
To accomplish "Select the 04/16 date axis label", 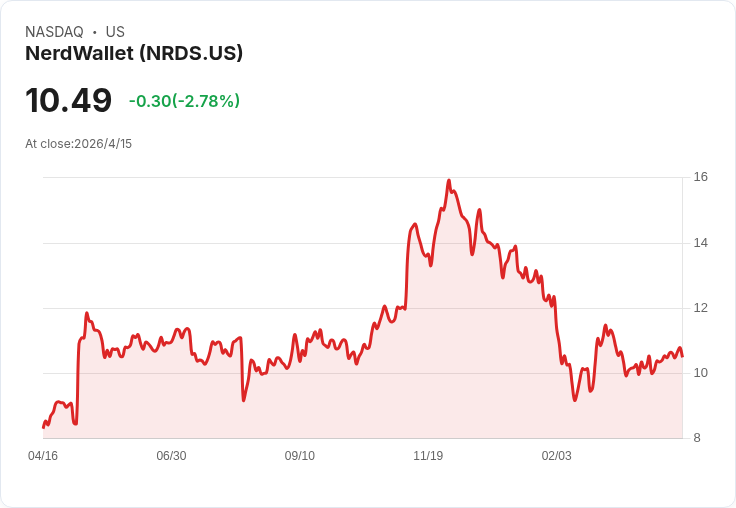I will (43, 455).
